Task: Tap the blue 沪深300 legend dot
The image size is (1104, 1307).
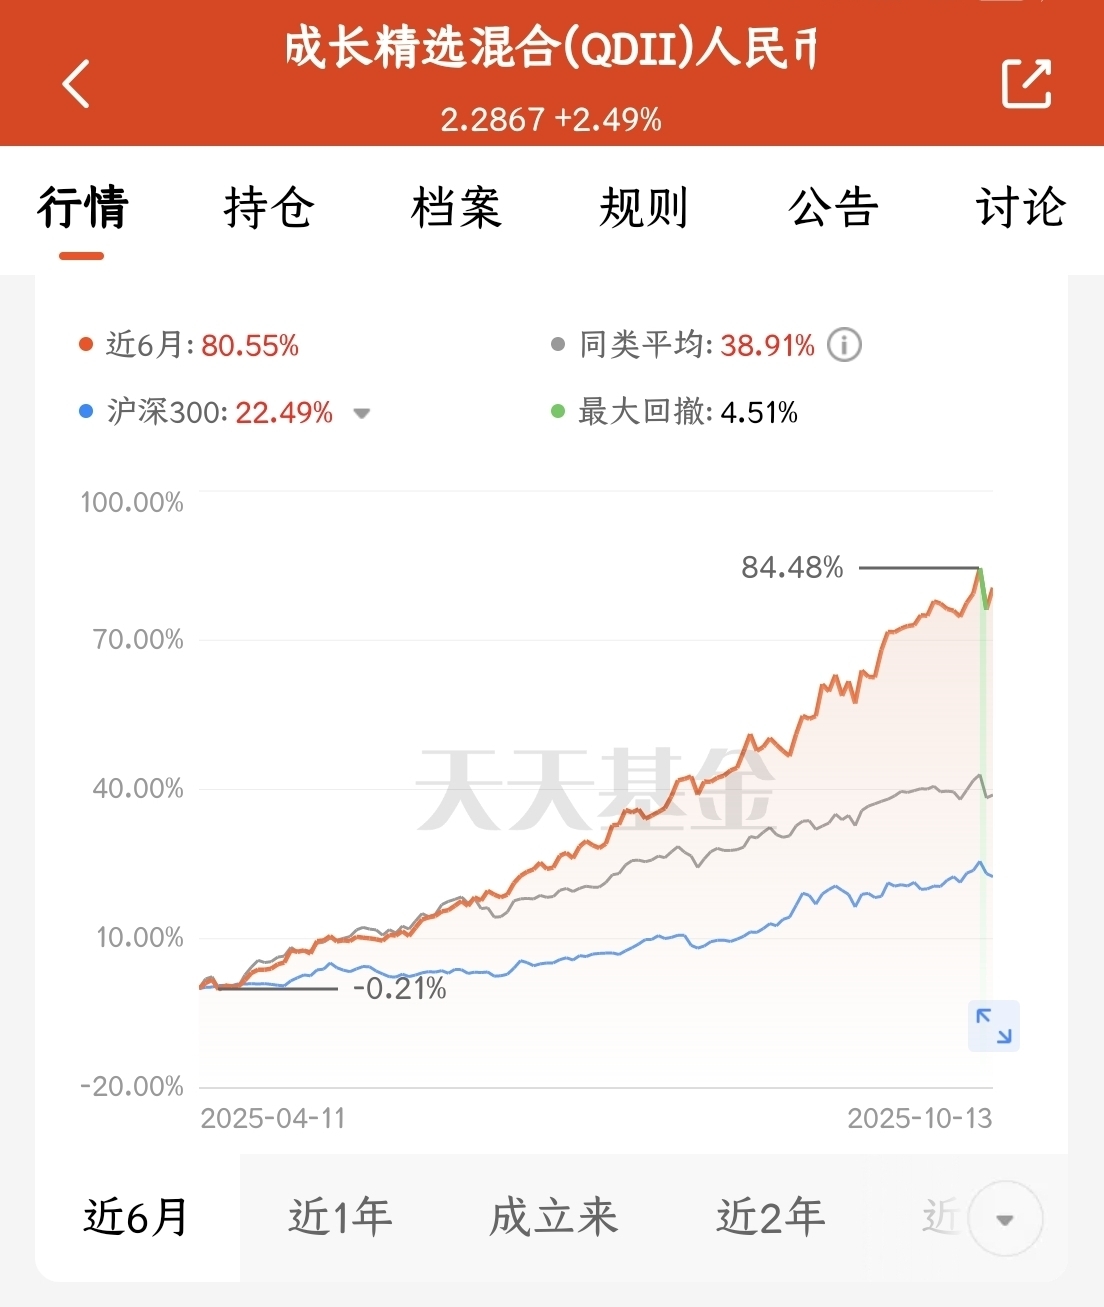Action: click(86, 411)
